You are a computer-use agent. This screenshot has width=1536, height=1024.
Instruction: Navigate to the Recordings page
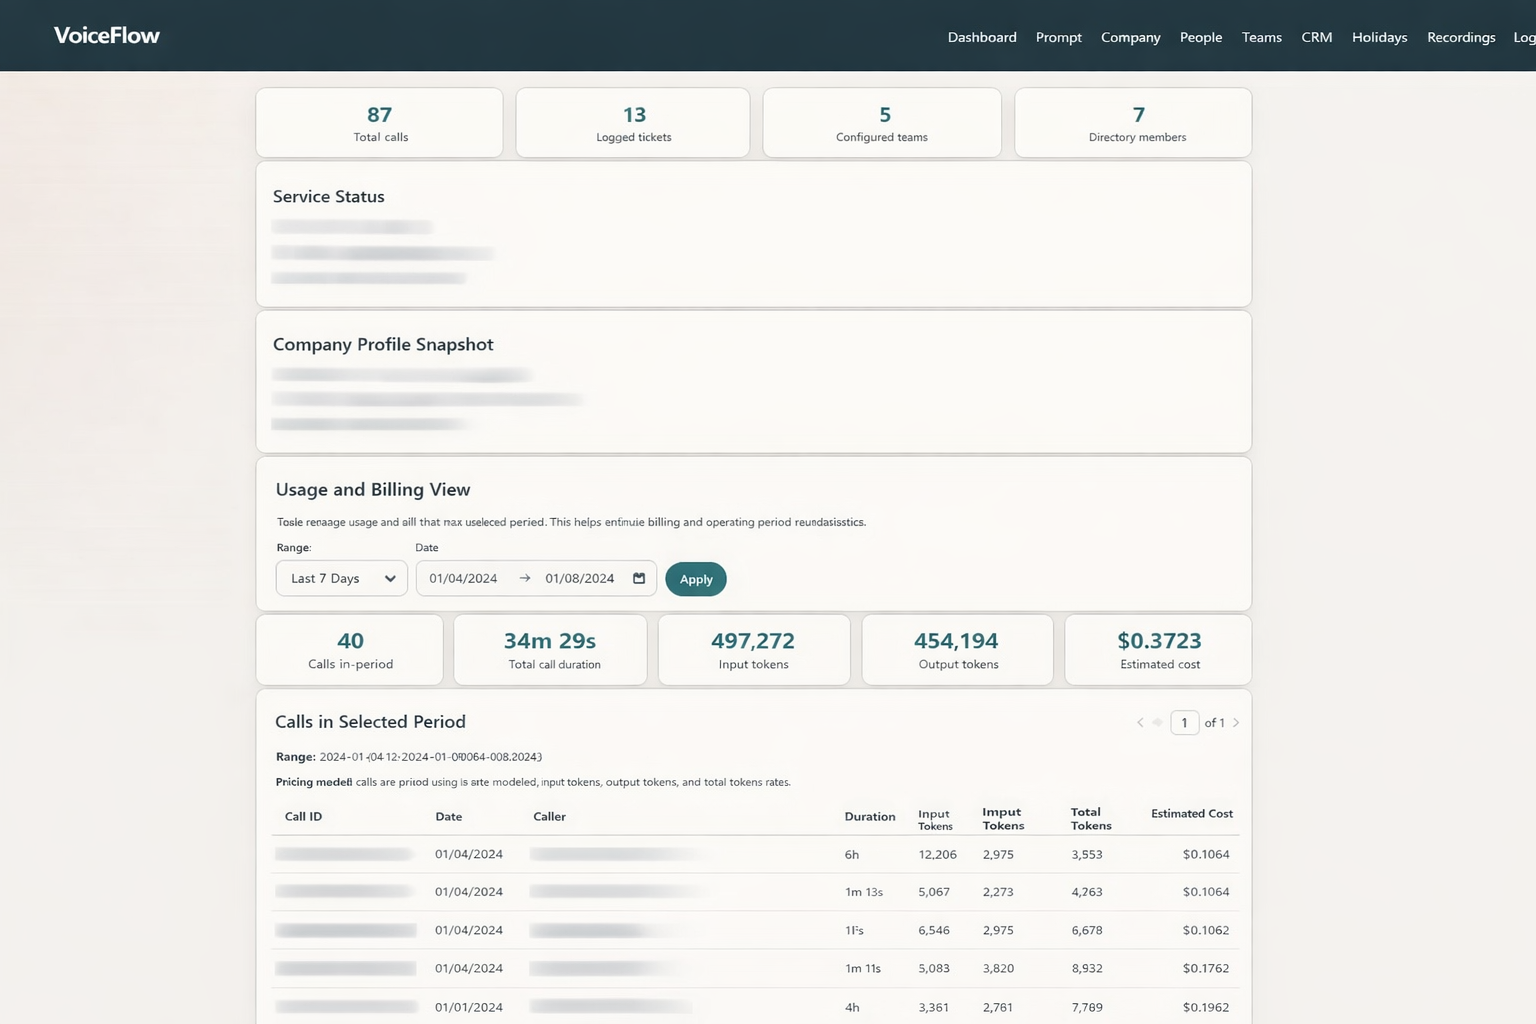coord(1460,37)
